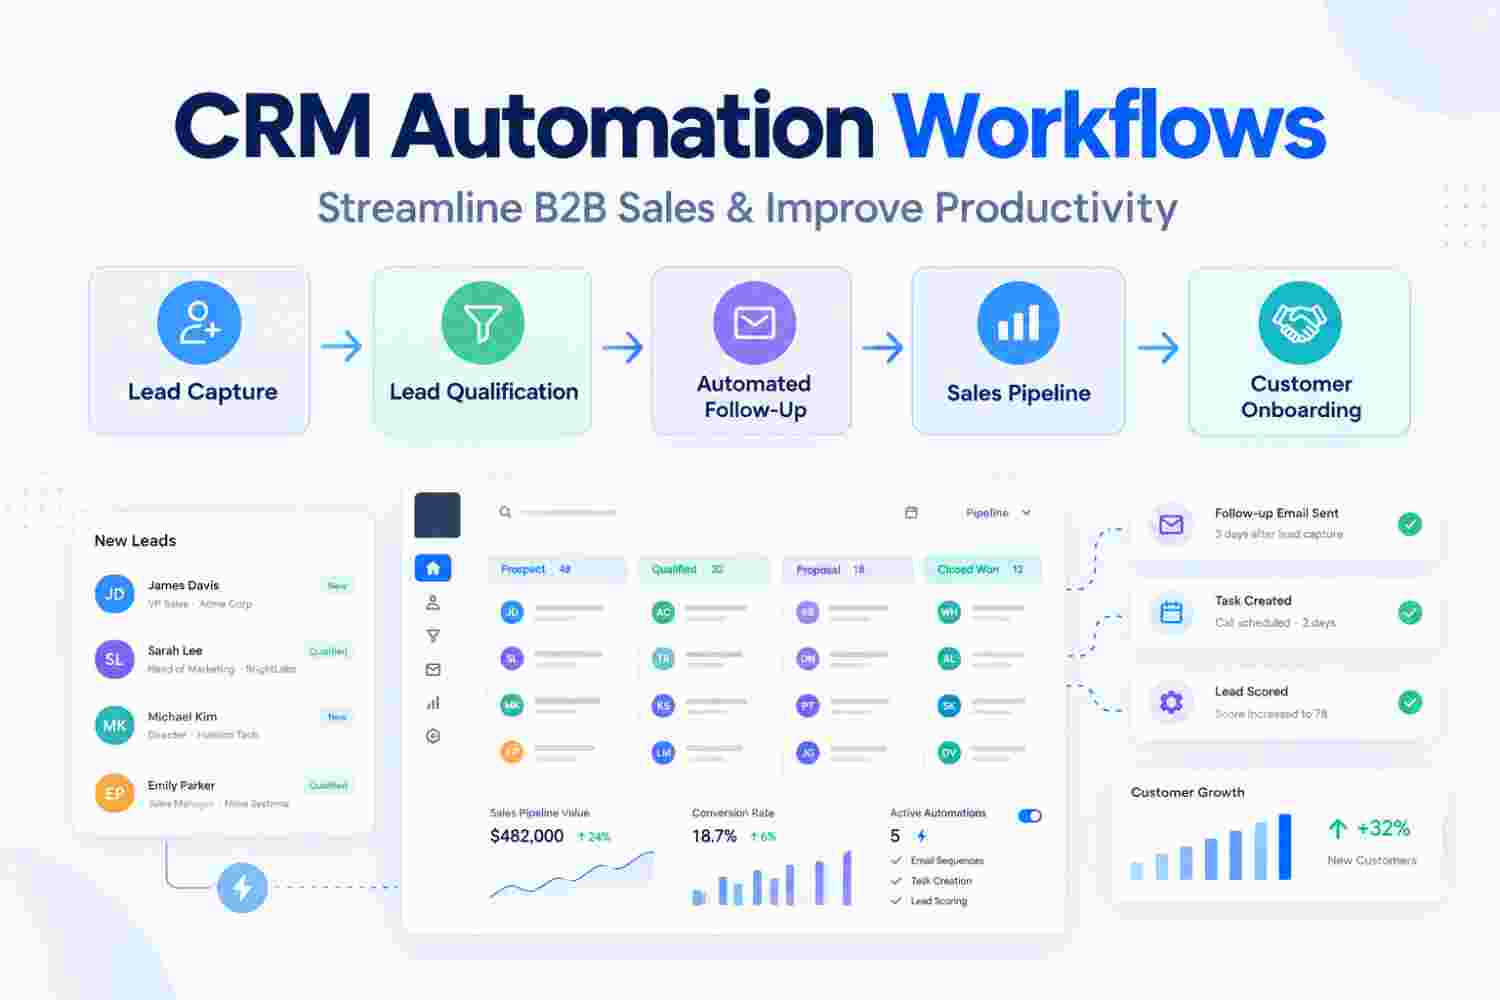Click the gear icon on Lead Scored
Viewport: 1500px width, 1000px height.
coord(1171,702)
